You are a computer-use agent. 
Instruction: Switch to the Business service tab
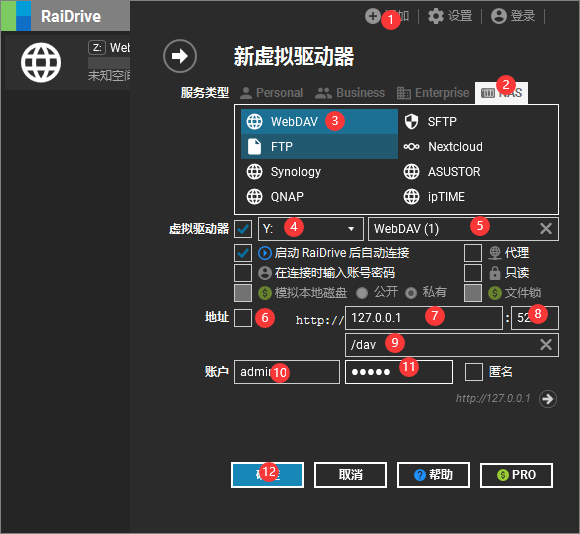[350, 92]
